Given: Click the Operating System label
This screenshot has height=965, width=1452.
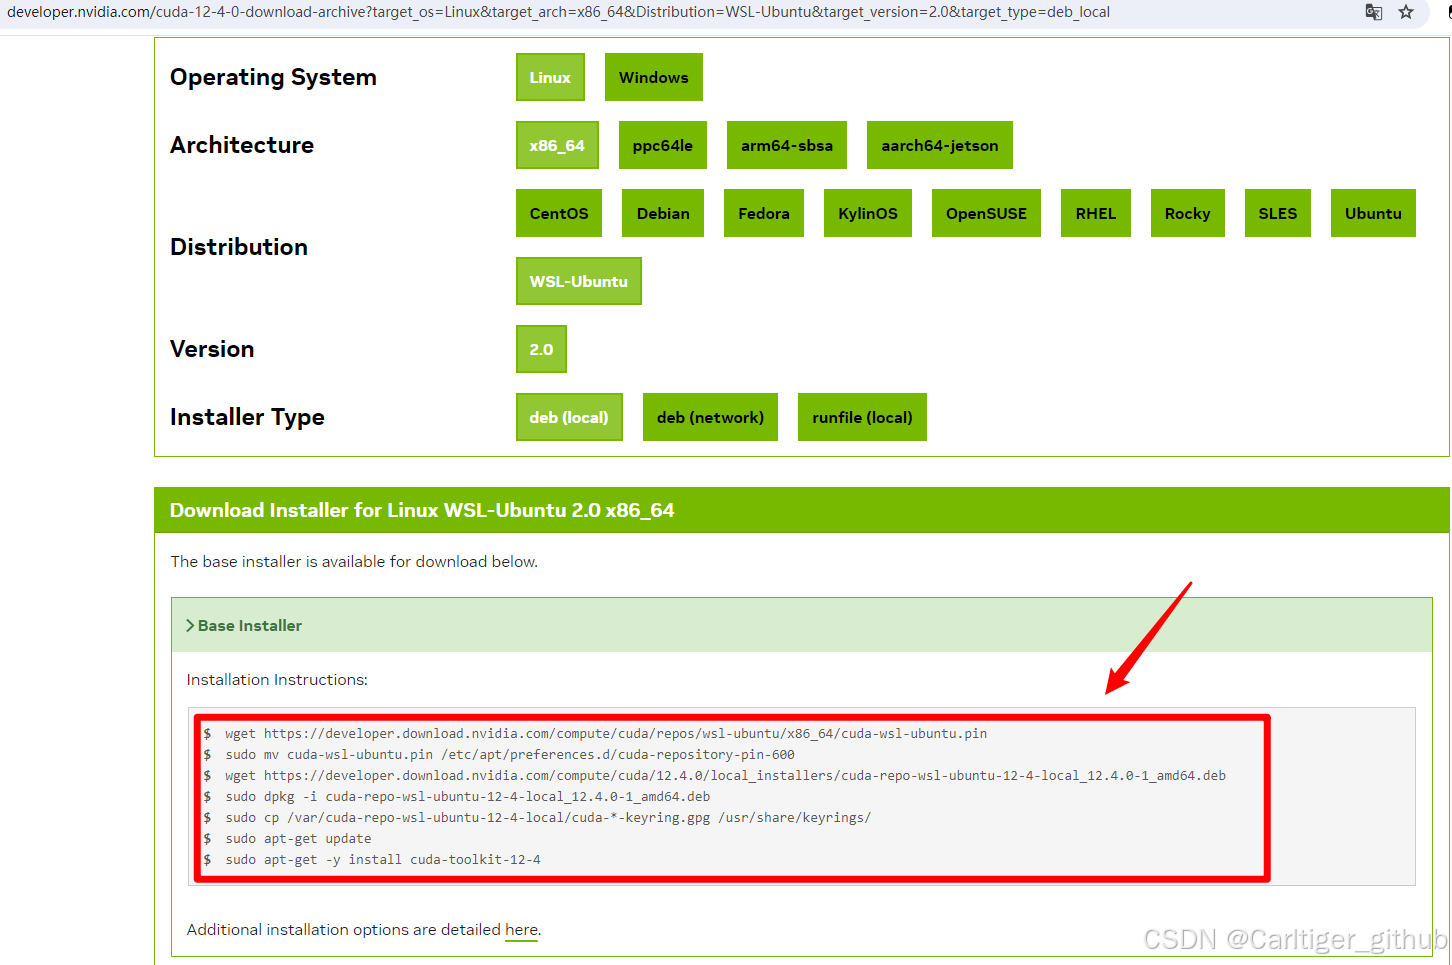Looking at the screenshot, I should (x=273, y=77).
